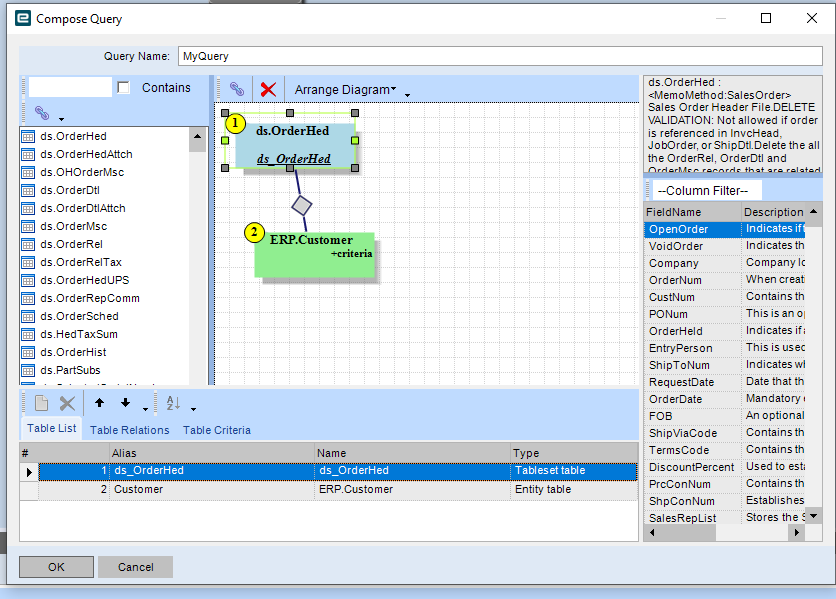Image resolution: width=836 pixels, height=599 pixels.
Task: Click the move down arrow icon
Action: (x=125, y=403)
